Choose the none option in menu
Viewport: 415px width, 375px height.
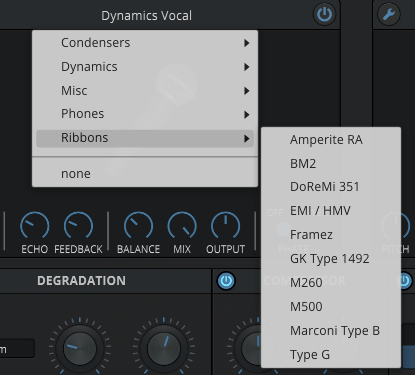[x=145, y=174]
